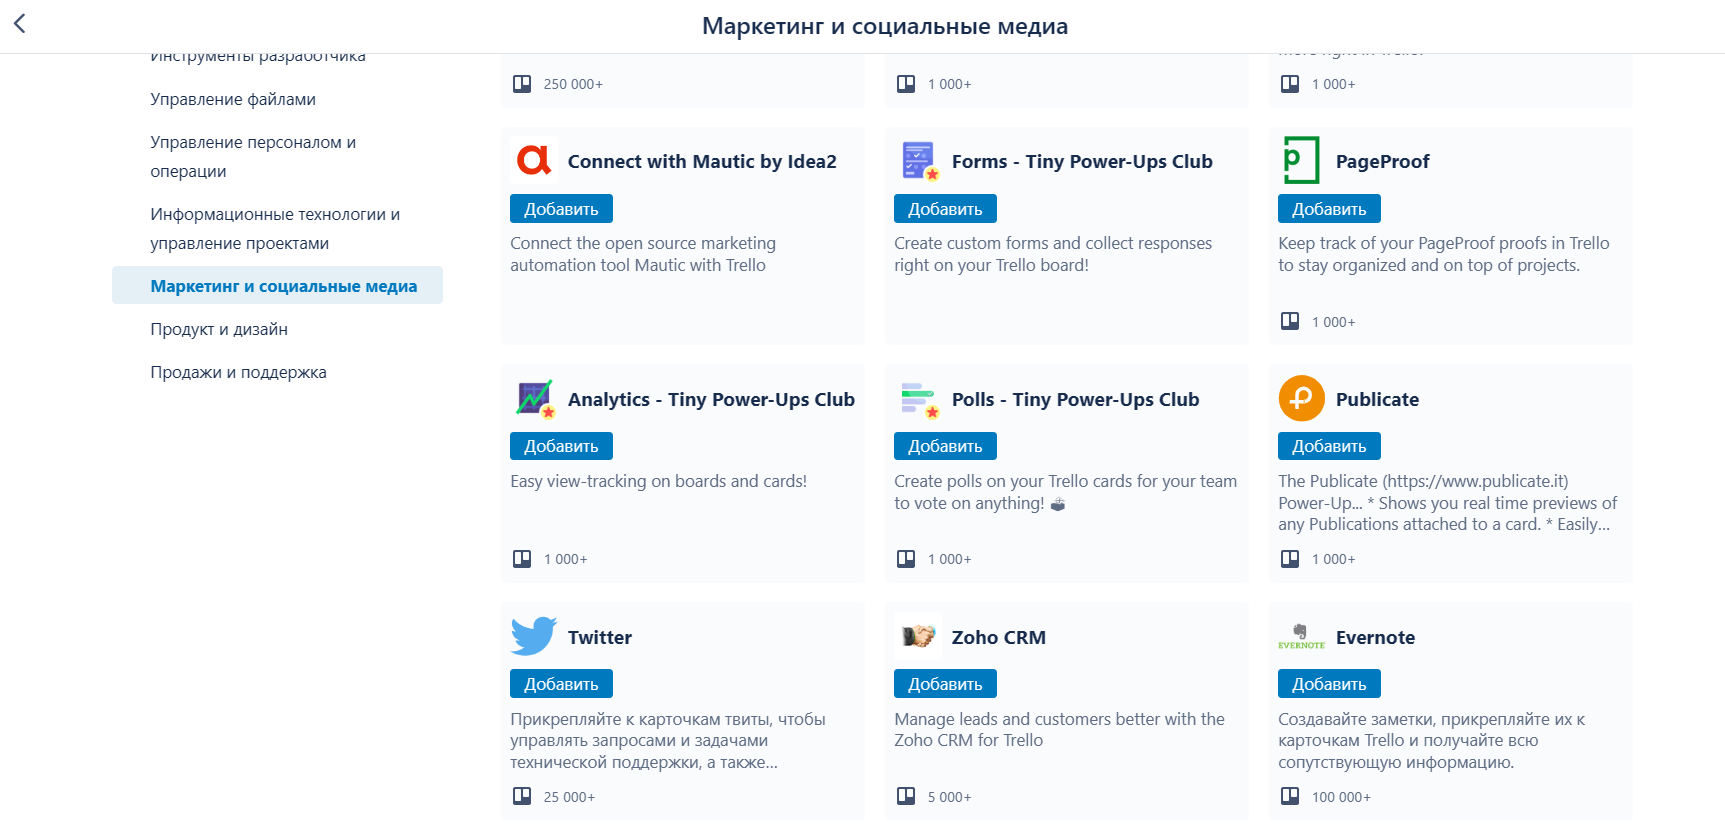Open the Управление файлами category
The image size is (1725, 824).
(x=233, y=99)
